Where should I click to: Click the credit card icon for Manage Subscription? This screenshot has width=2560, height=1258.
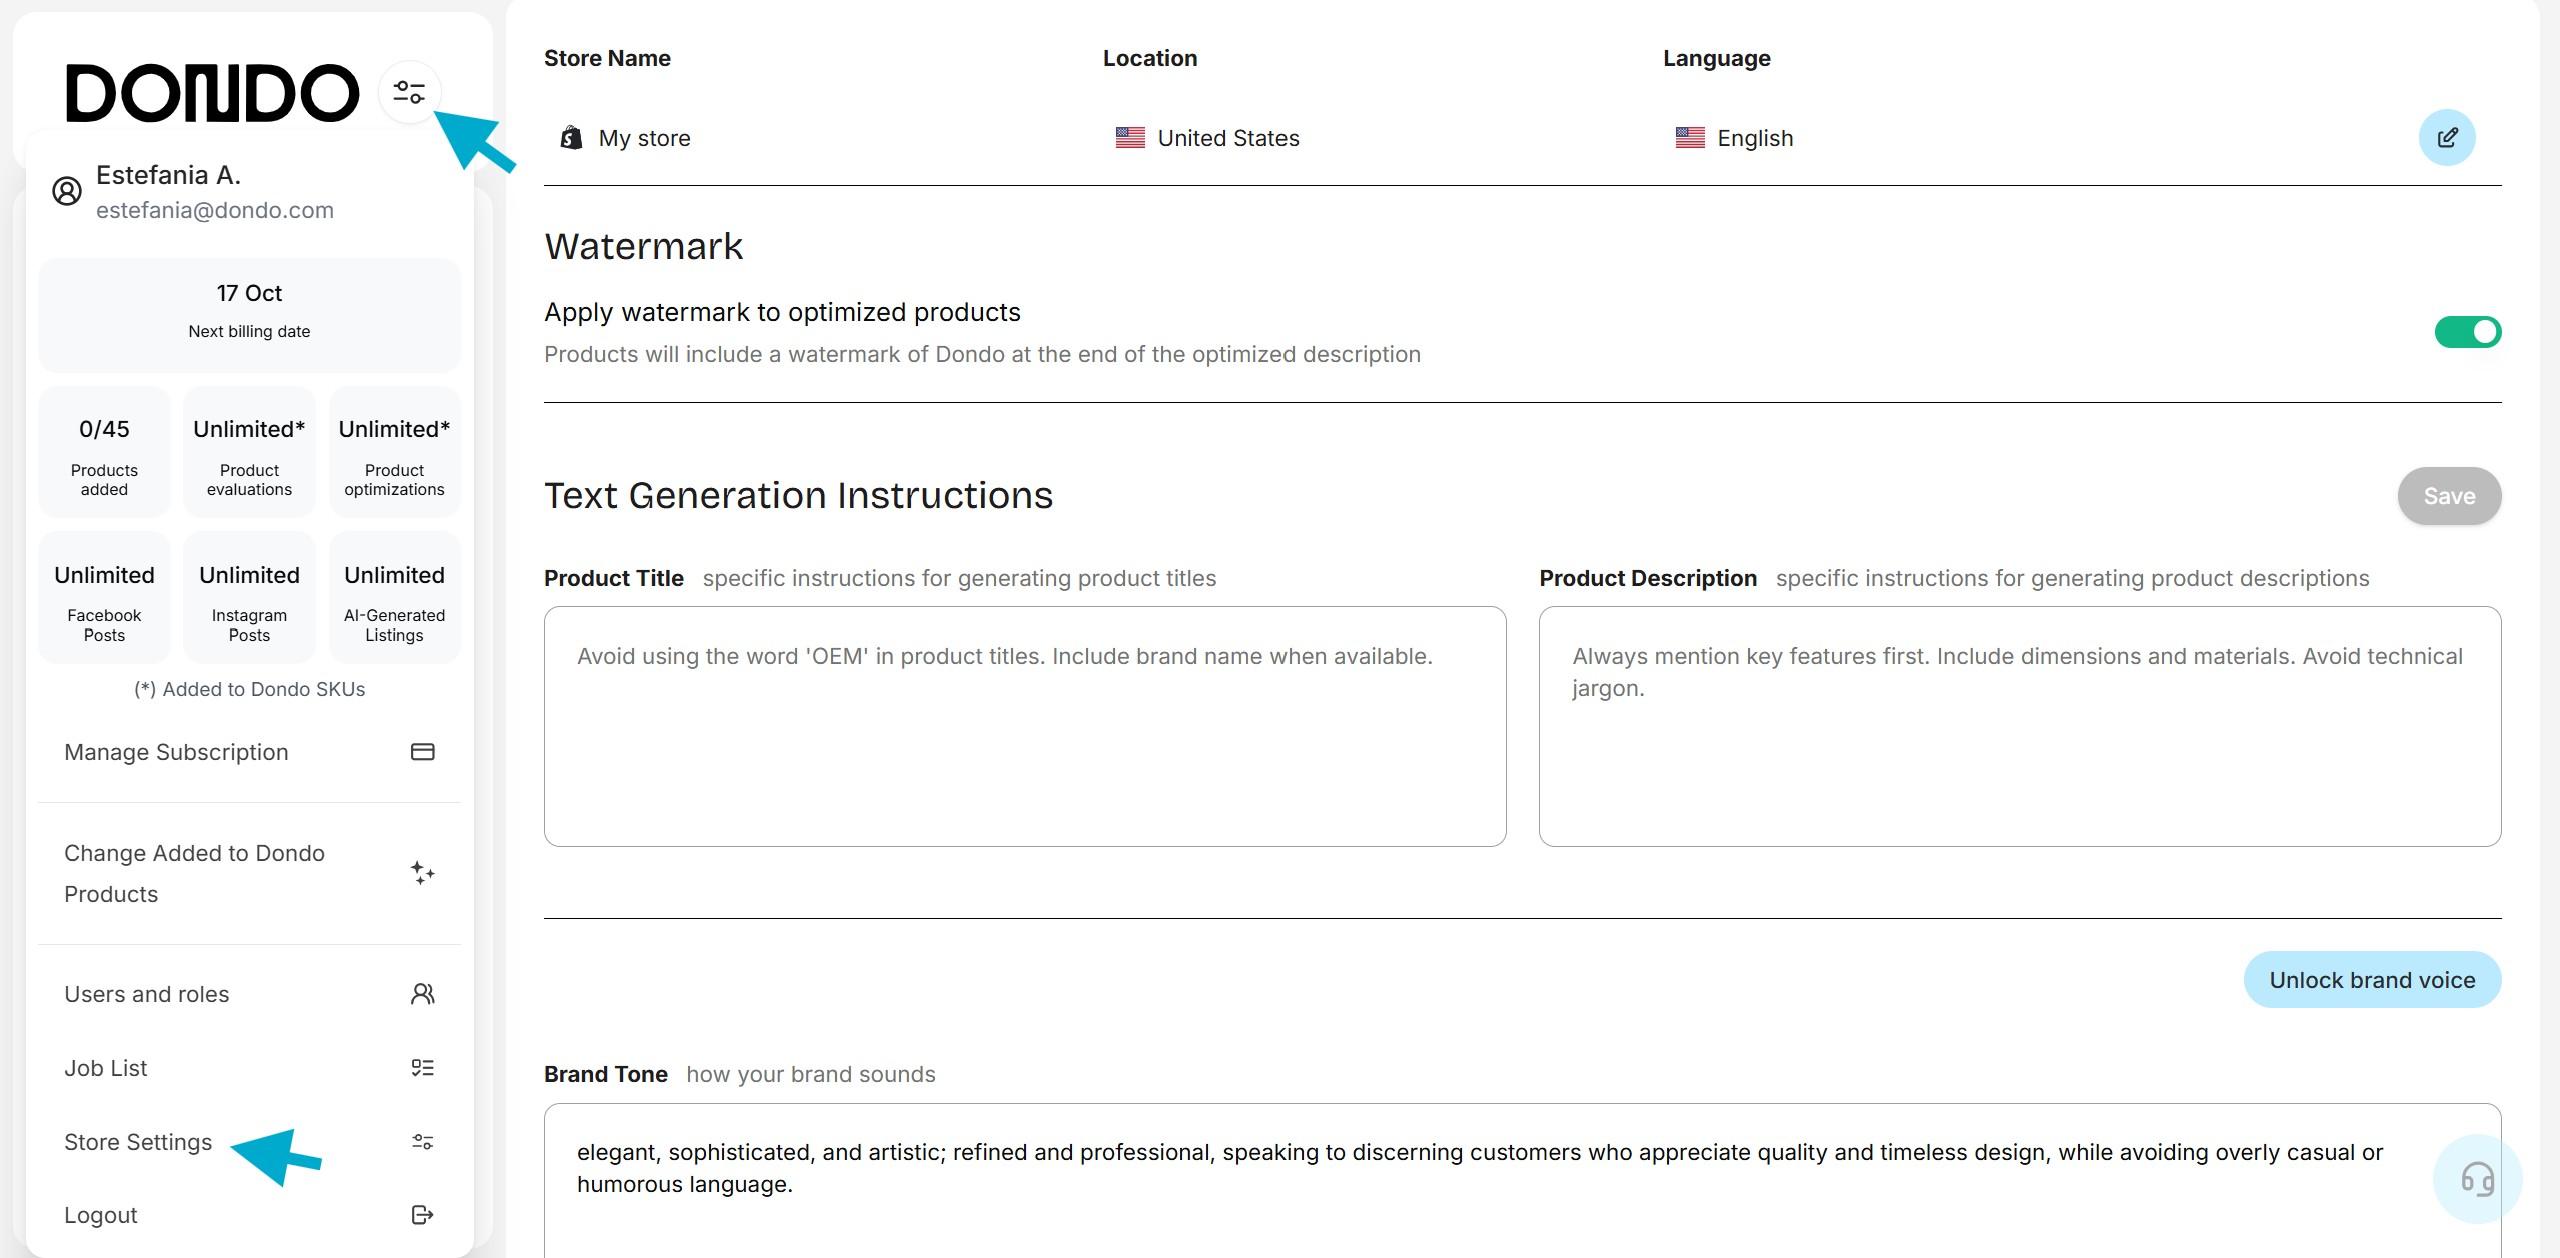pyautogui.click(x=422, y=752)
